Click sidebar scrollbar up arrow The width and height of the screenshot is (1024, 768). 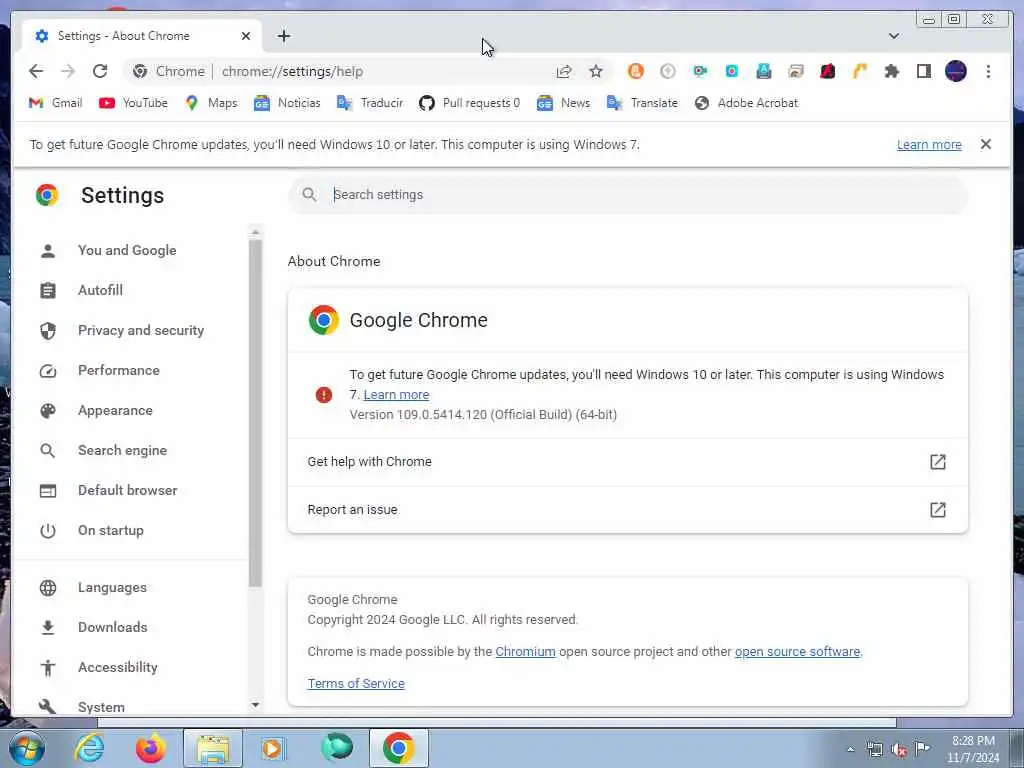pyautogui.click(x=255, y=232)
